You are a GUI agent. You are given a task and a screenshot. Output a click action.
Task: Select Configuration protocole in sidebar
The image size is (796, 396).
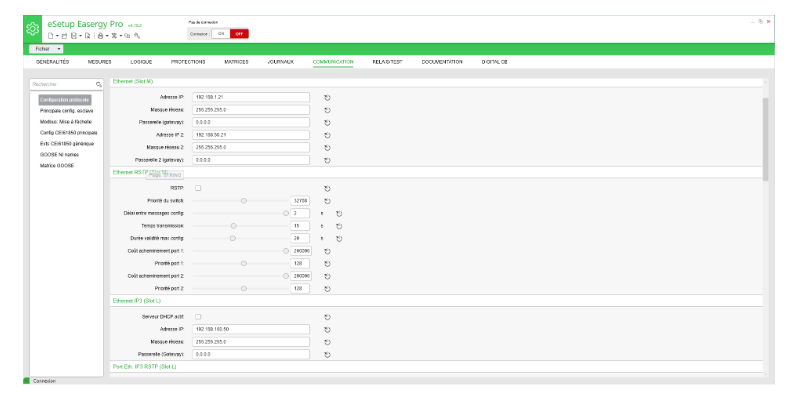64,100
